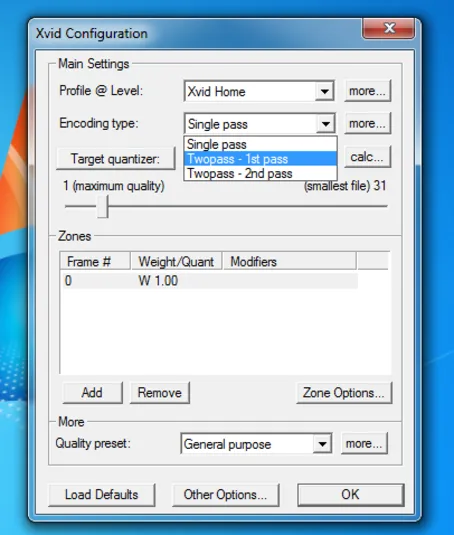Open more options for Profile @ Level
Viewport: 454px width, 535px height.
coord(367,91)
